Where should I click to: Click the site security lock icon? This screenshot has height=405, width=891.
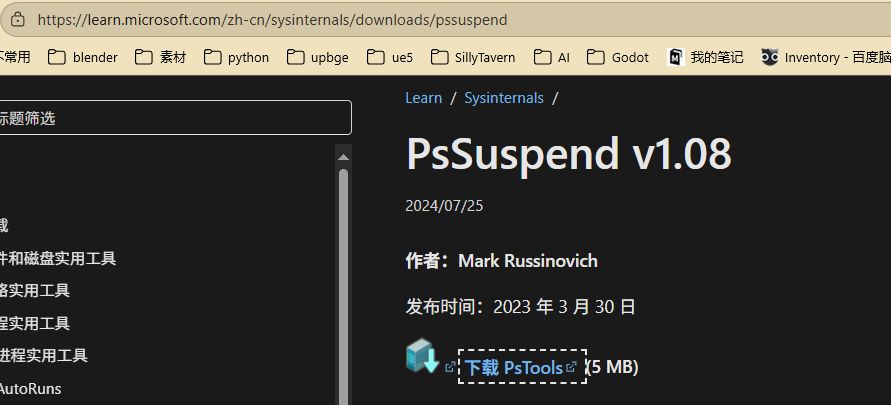click(x=17, y=19)
